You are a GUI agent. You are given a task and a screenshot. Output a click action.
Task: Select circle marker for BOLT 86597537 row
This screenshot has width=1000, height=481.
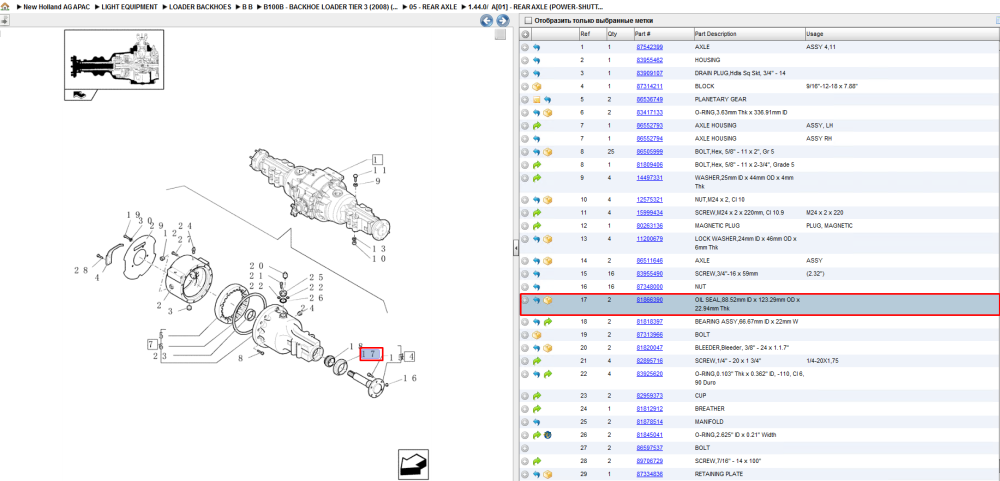coord(525,448)
